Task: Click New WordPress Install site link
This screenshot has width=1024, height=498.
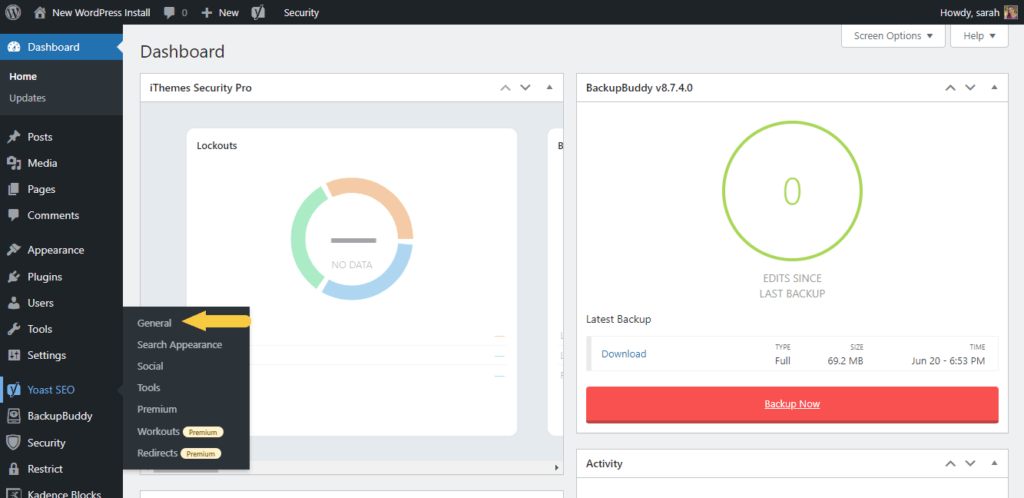Action: coord(101,12)
